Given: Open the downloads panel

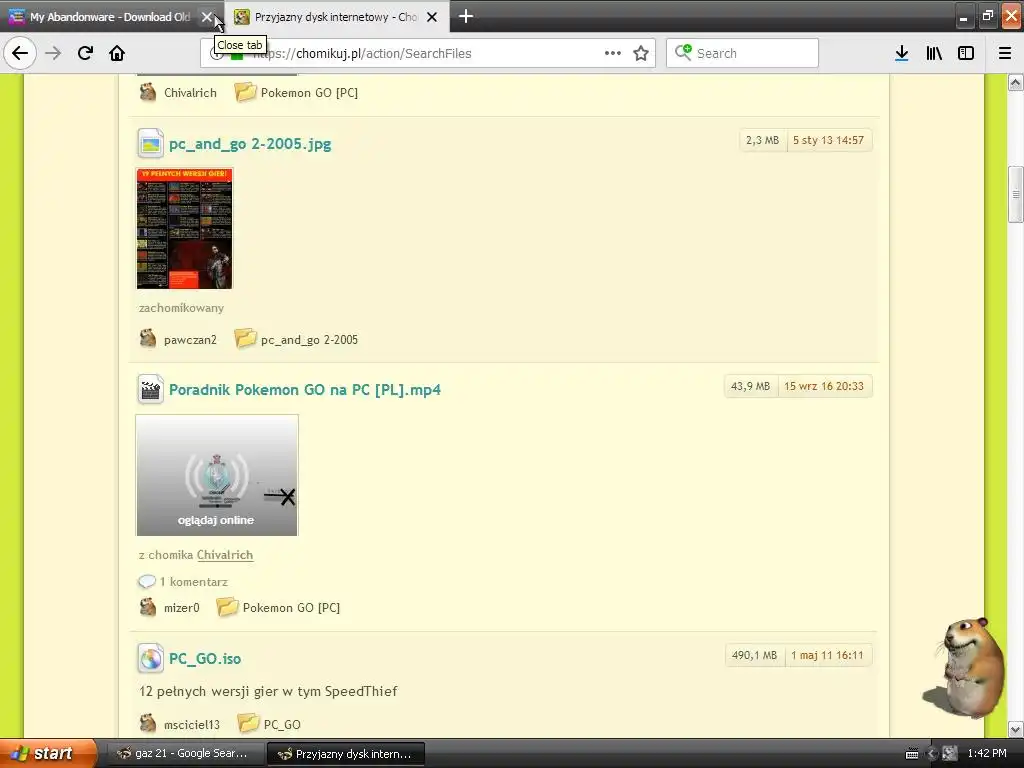Looking at the screenshot, I should pyautogui.click(x=901, y=53).
